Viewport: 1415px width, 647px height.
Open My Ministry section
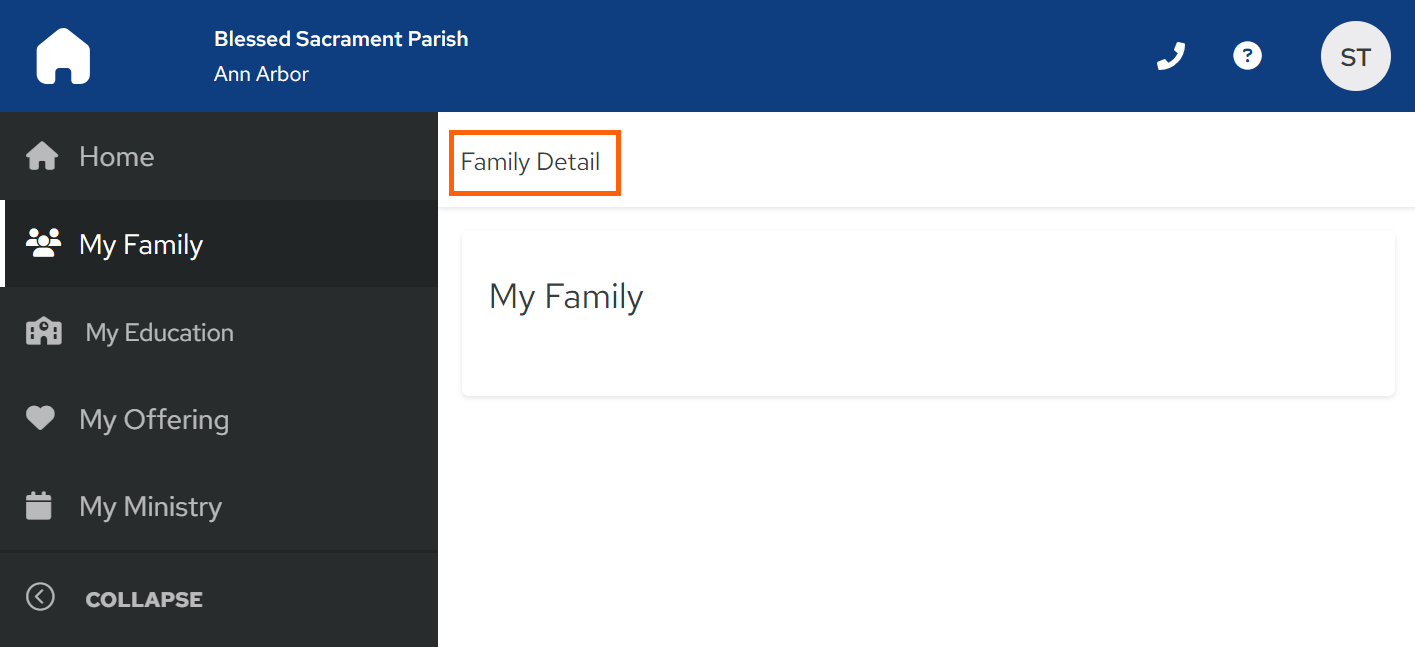pos(219,506)
